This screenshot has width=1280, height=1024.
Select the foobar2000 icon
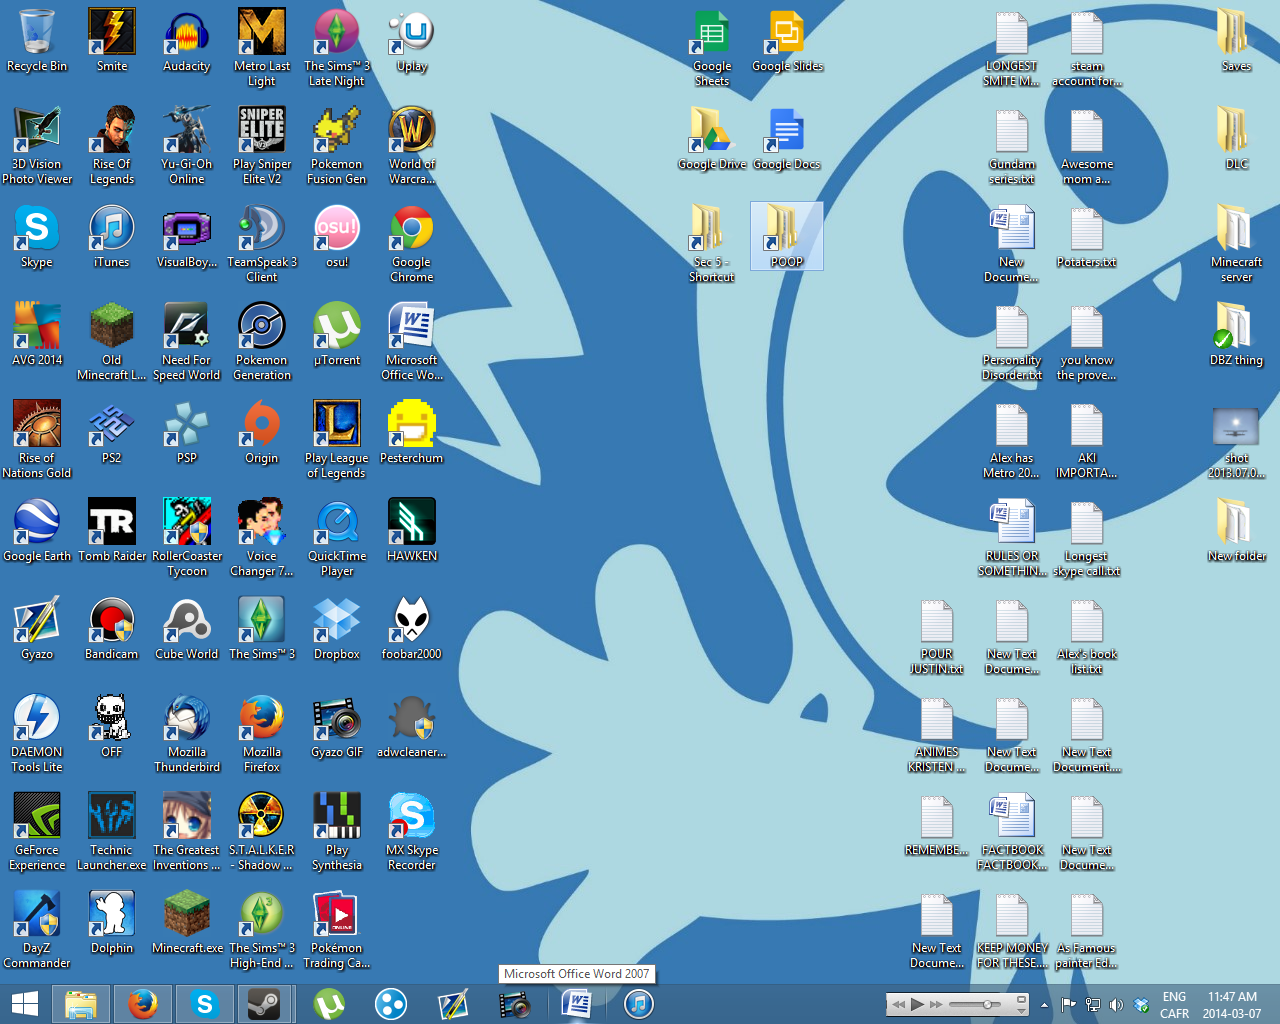click(x=412, y=629)
